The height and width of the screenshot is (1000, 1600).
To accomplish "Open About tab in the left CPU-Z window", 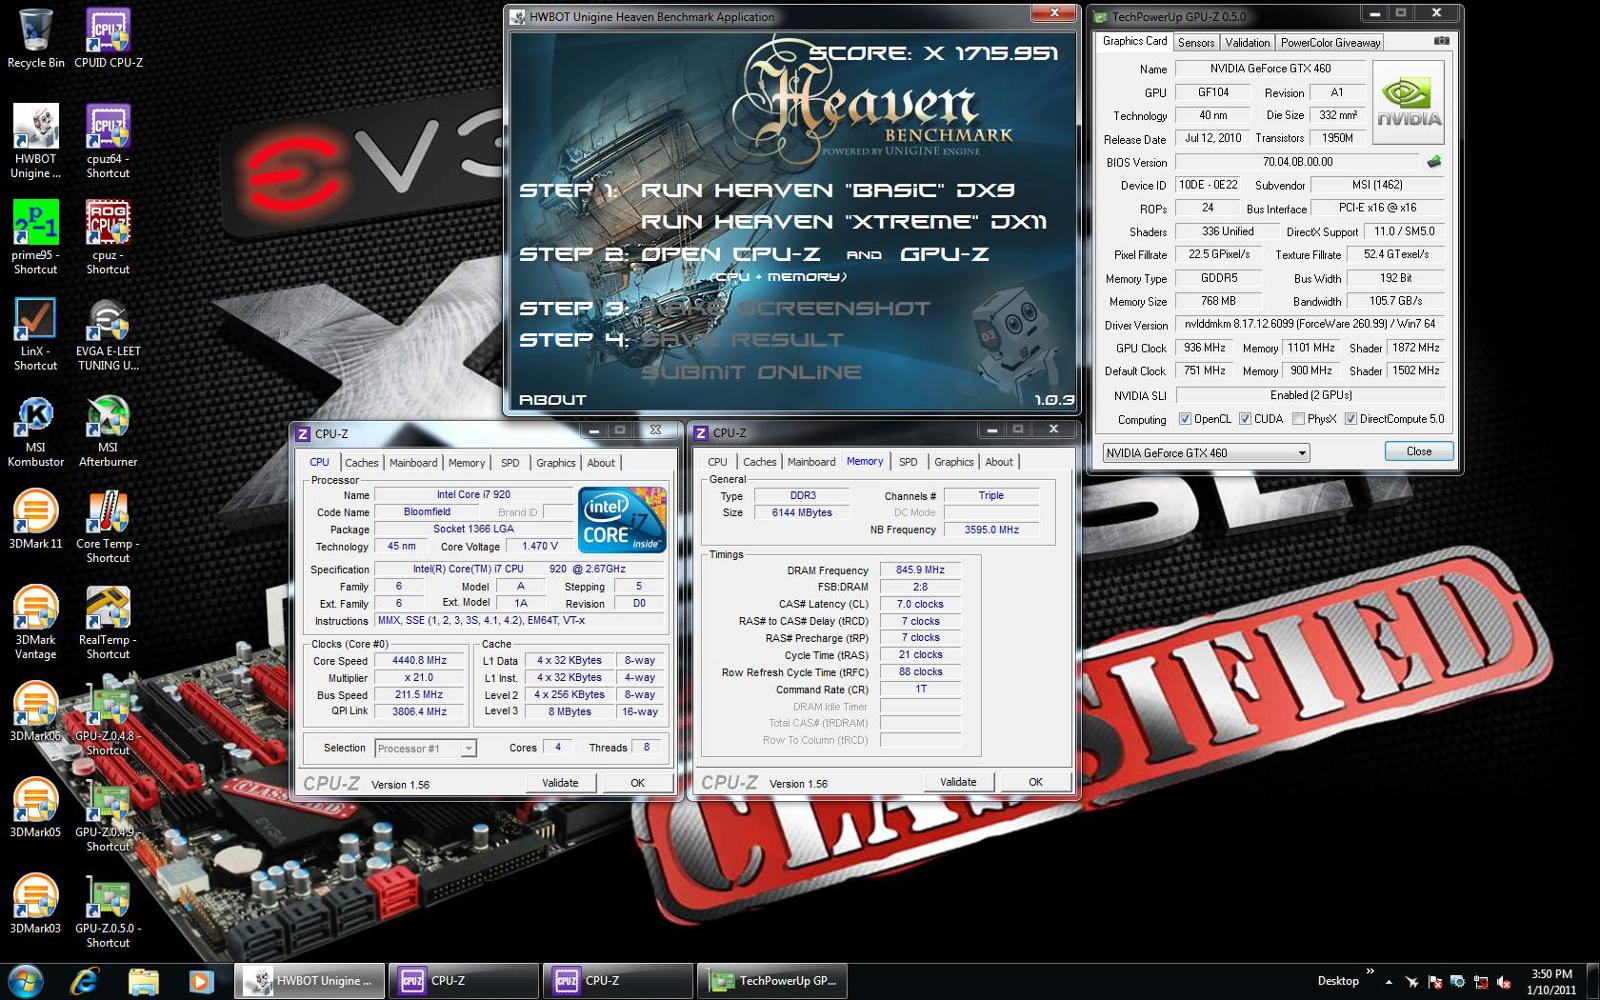I will tap(601, 463).
